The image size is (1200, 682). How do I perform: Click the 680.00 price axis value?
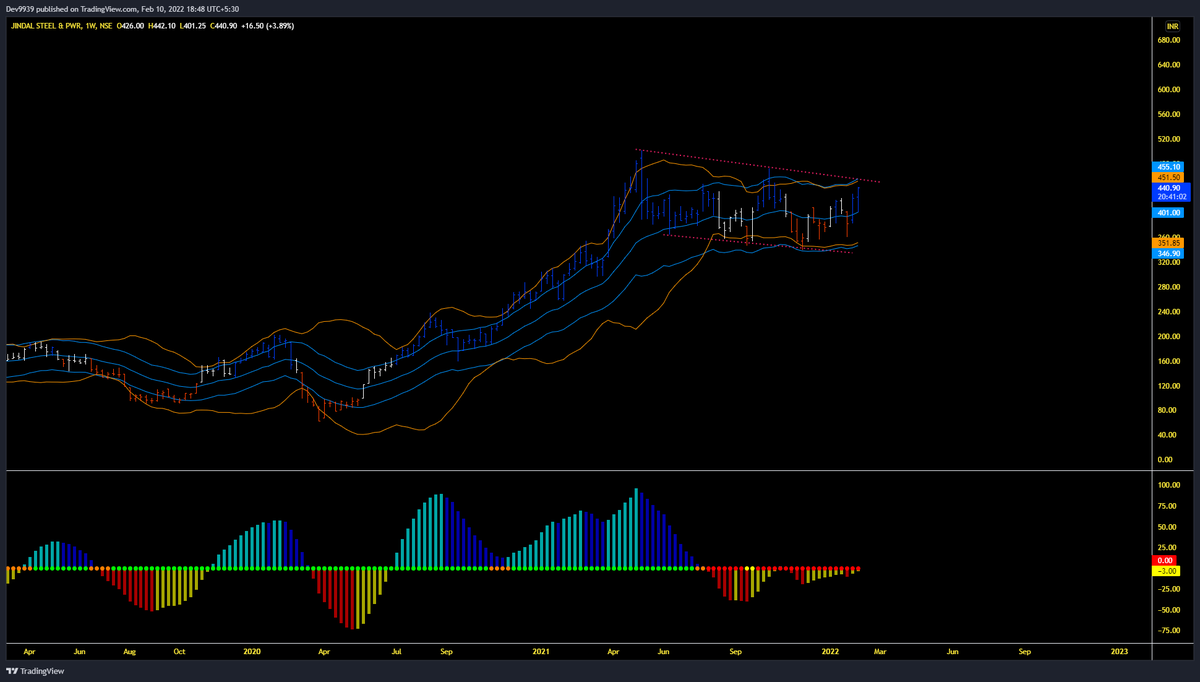1170,41
